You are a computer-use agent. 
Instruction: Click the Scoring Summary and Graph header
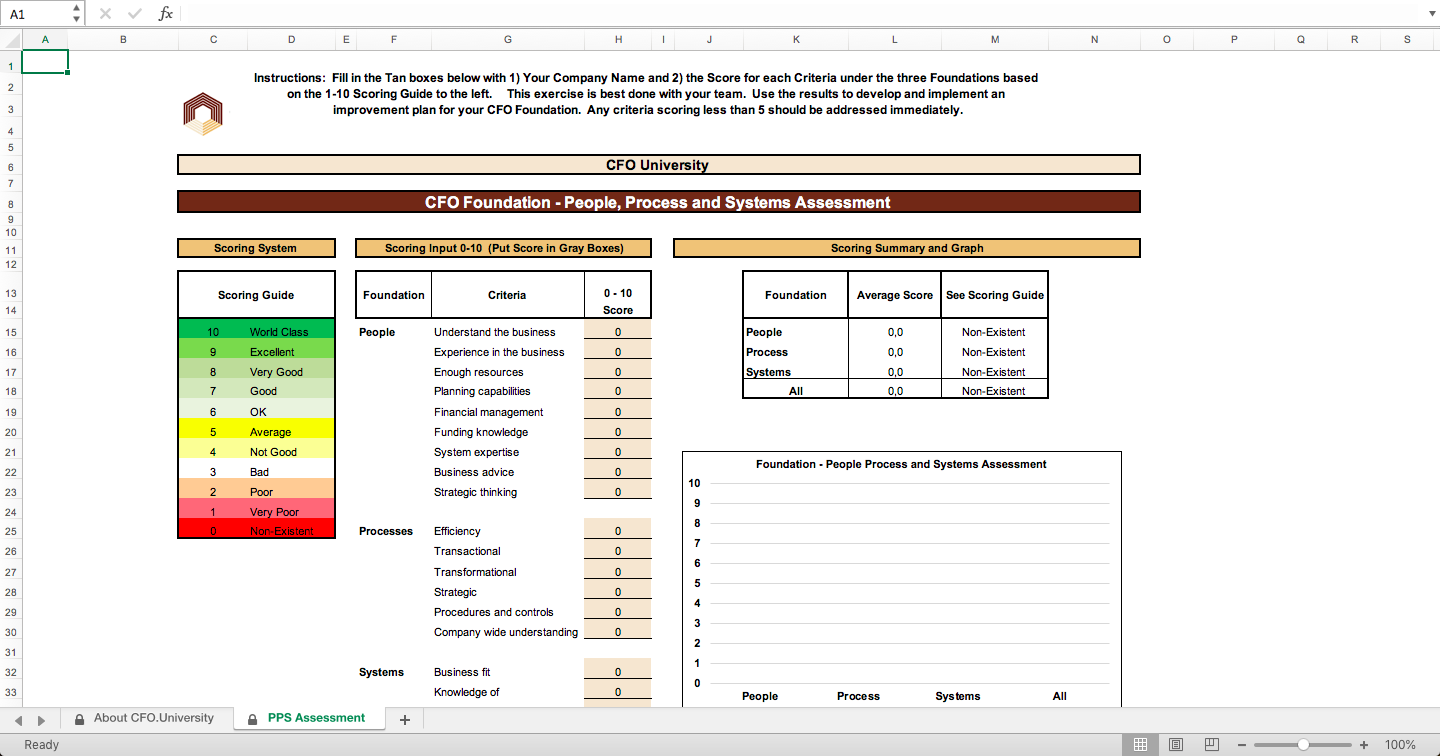point(907,248)
